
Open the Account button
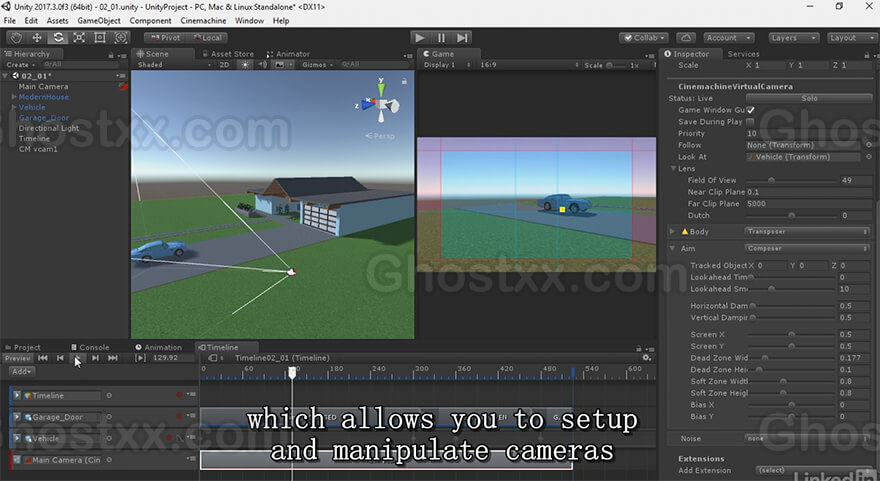click(x=728, y=38)
